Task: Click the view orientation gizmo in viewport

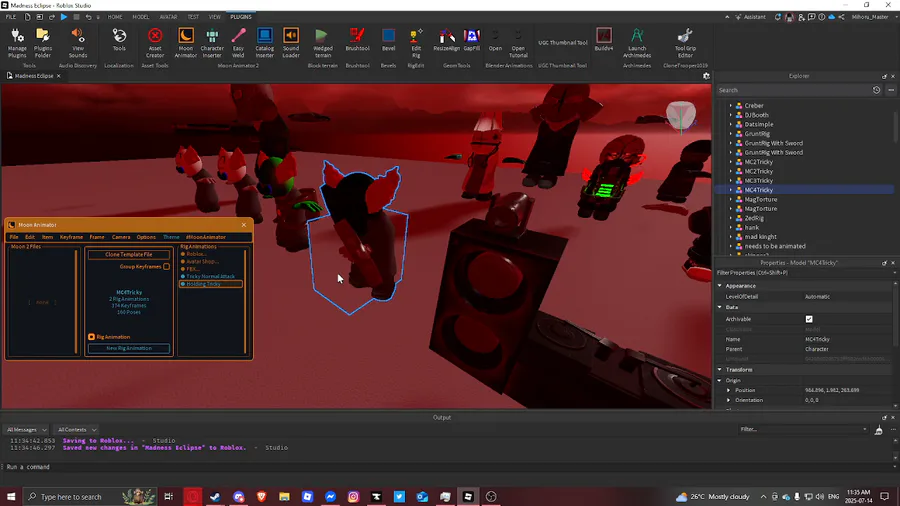Action: [681, 116]
